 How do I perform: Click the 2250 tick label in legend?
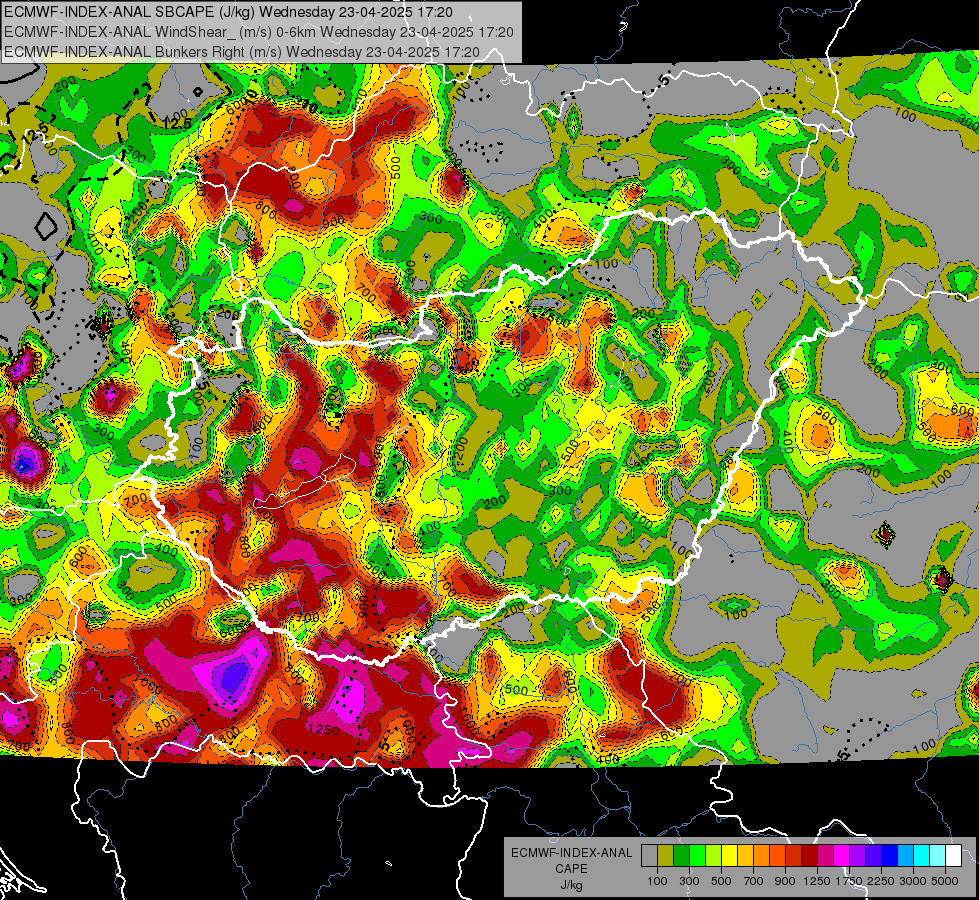pos(881,881)
